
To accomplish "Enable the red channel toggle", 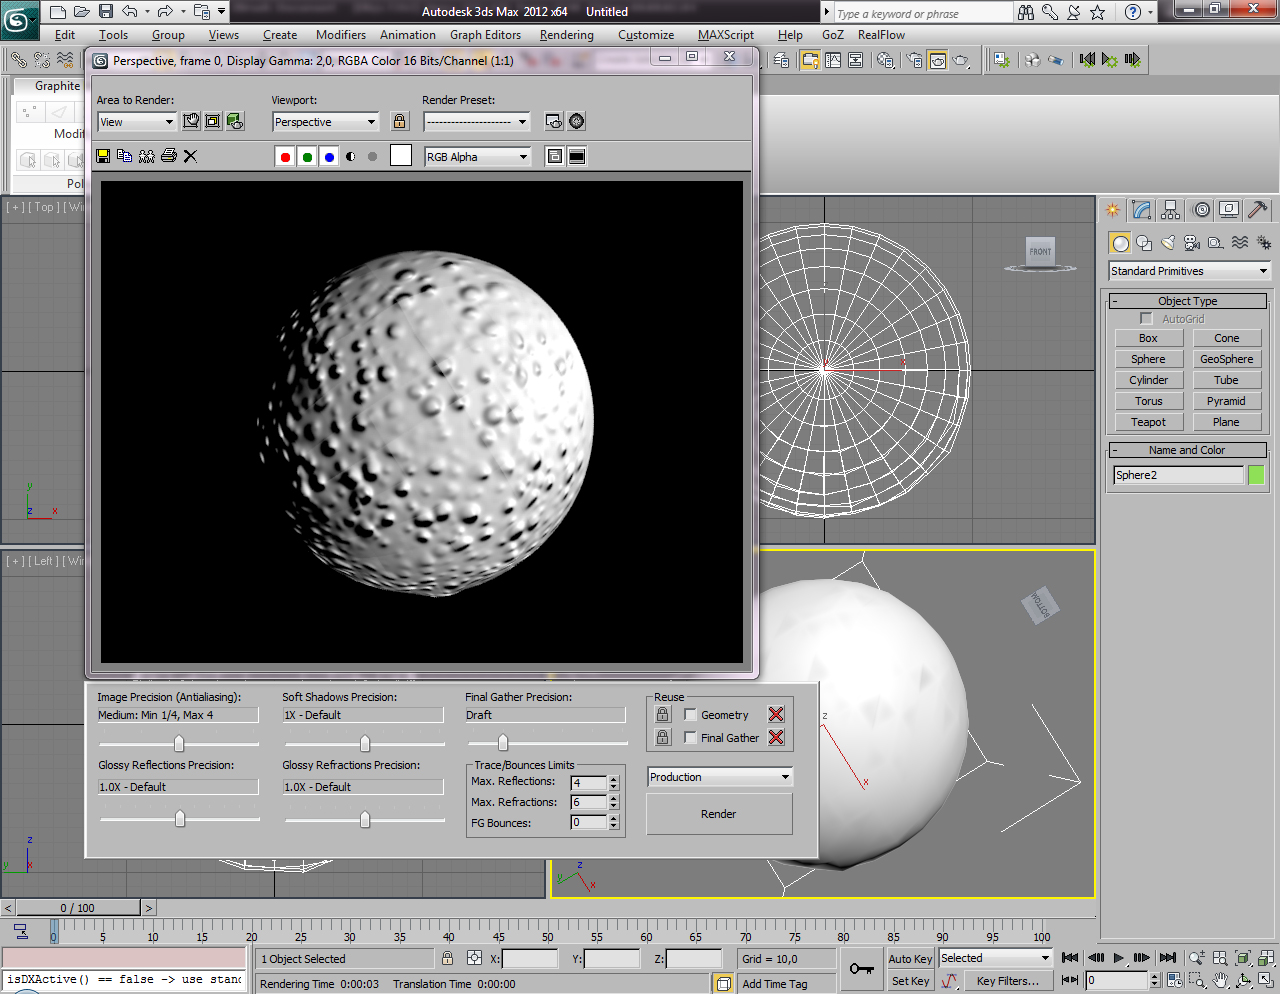I will (285, 157).
